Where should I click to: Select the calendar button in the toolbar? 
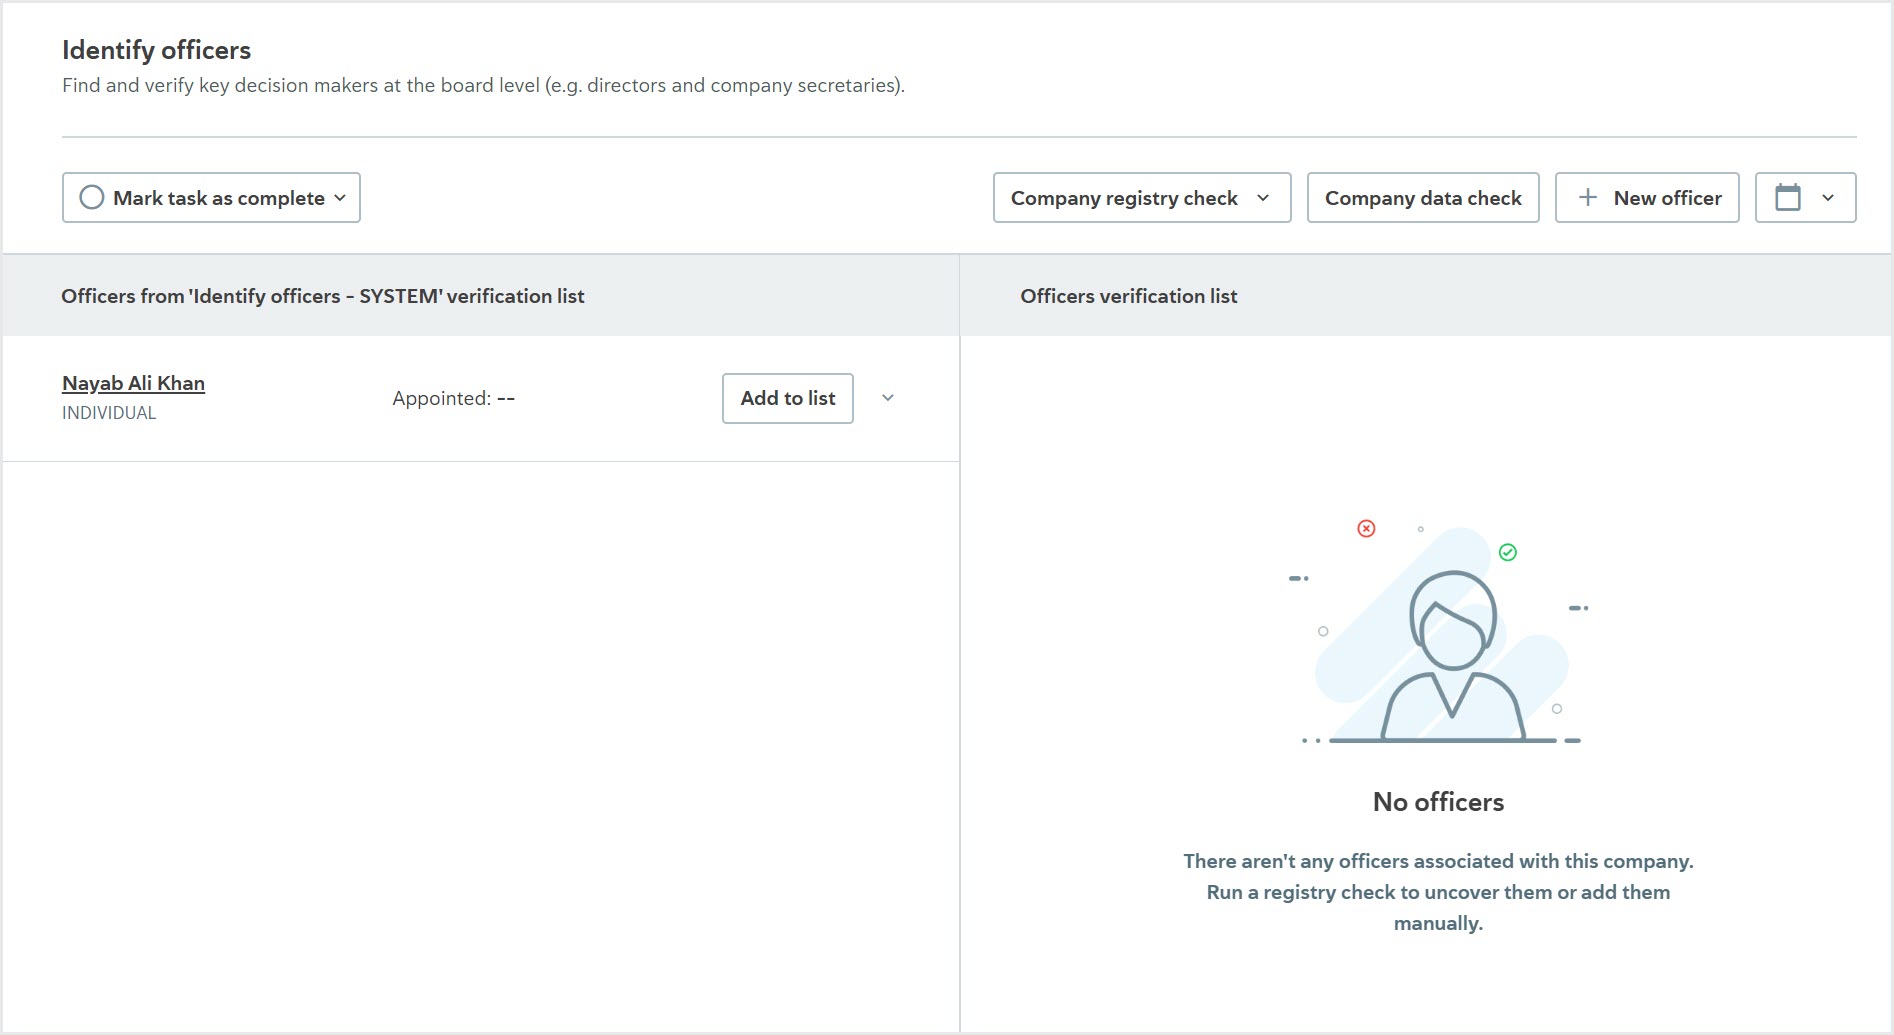[x=1804, y=197]
